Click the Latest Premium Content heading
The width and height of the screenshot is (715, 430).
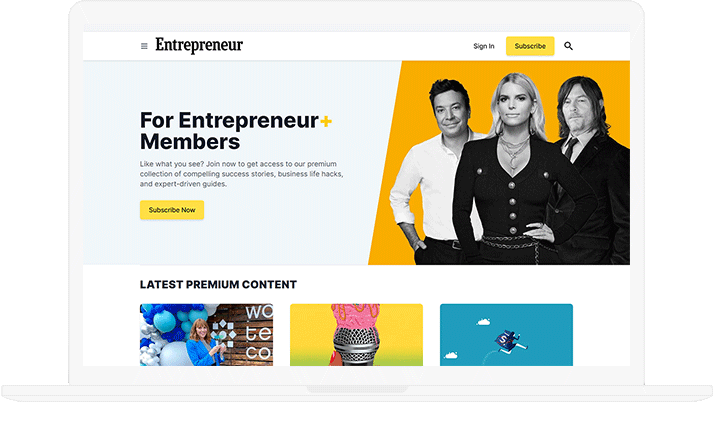pos(218,285)
